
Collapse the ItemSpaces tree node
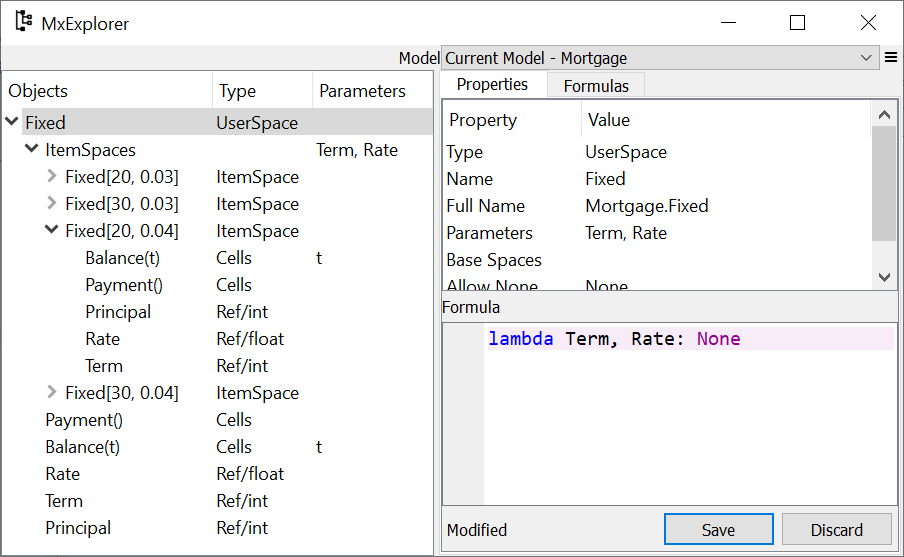click(32, 150)
